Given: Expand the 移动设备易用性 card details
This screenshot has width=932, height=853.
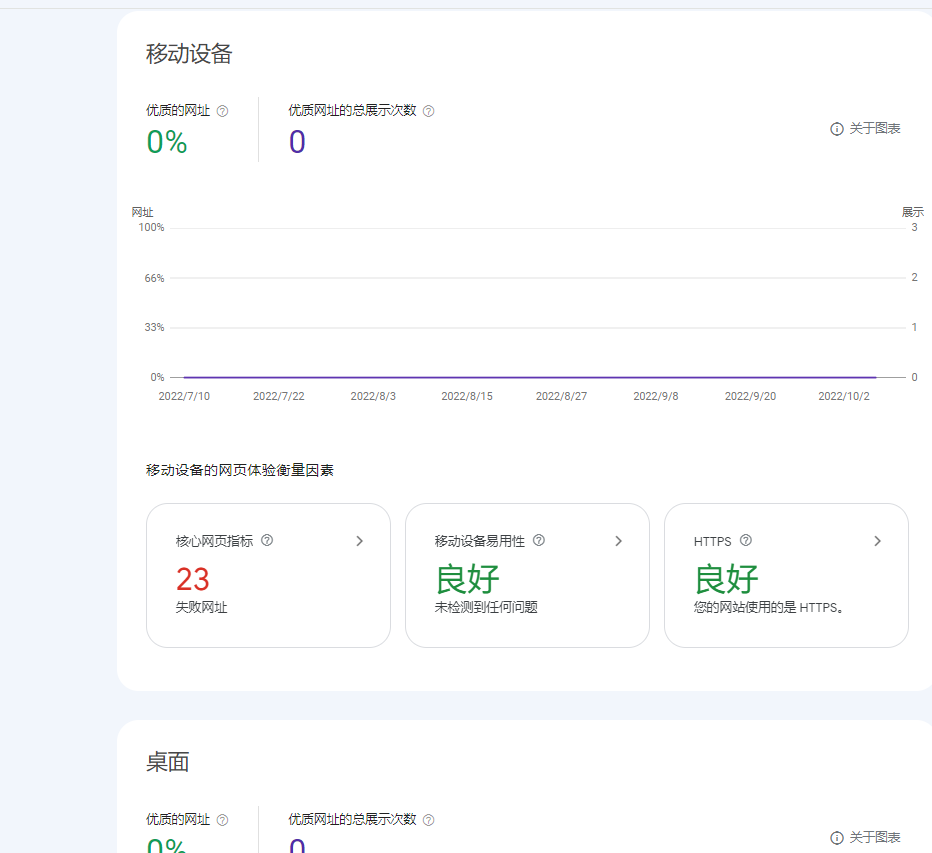Looking at the screenshot, I should [618, 540].
